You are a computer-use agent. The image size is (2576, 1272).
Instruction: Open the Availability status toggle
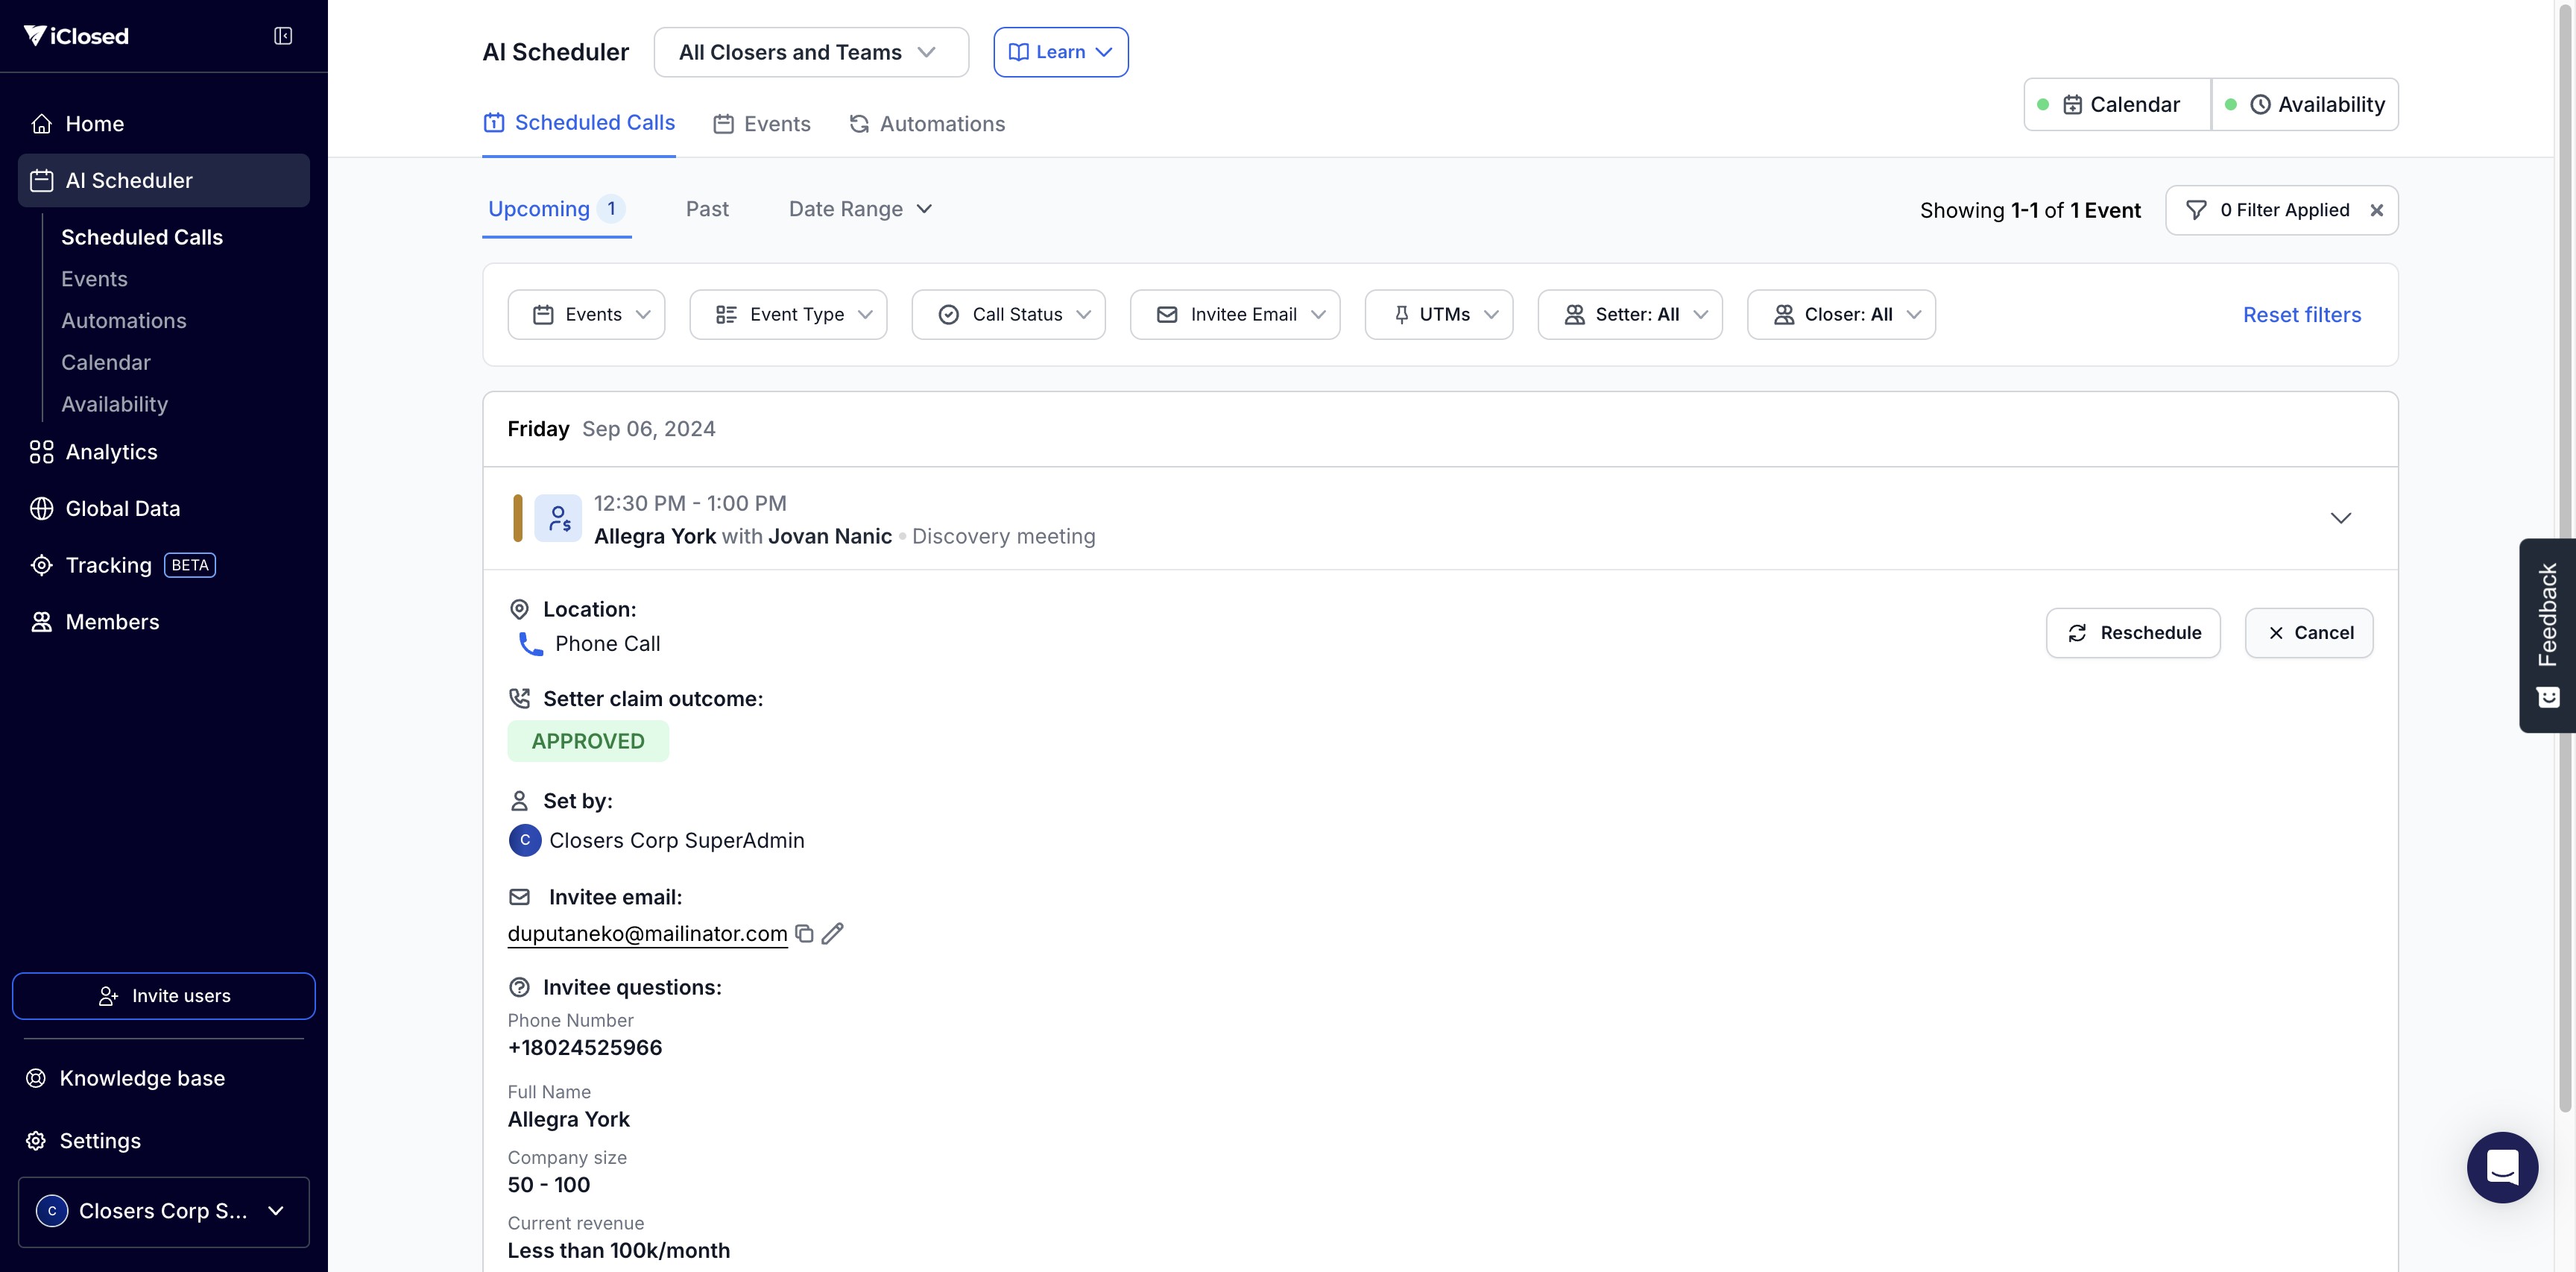click(x=2305, y=104)
